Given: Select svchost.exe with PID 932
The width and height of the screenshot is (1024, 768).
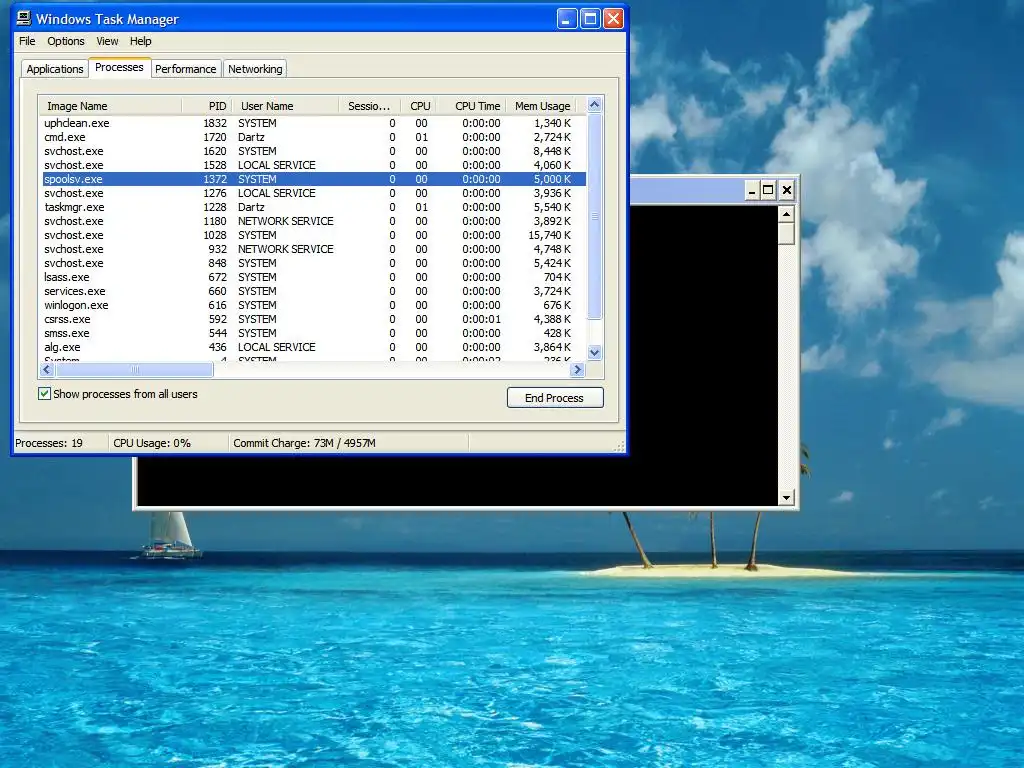Looking at the screenshot, I should 313,249.
